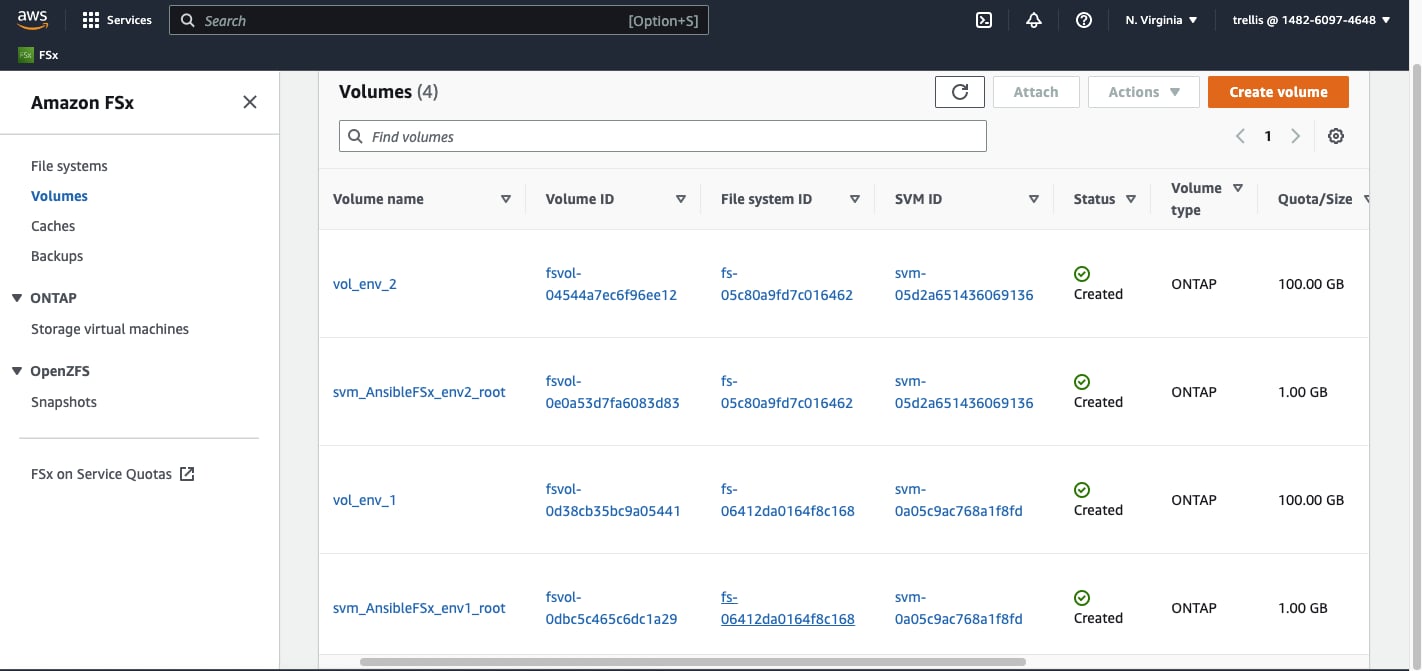Open Snapshots in sidebar
The image size is (1422, 671).
[64, 402]
